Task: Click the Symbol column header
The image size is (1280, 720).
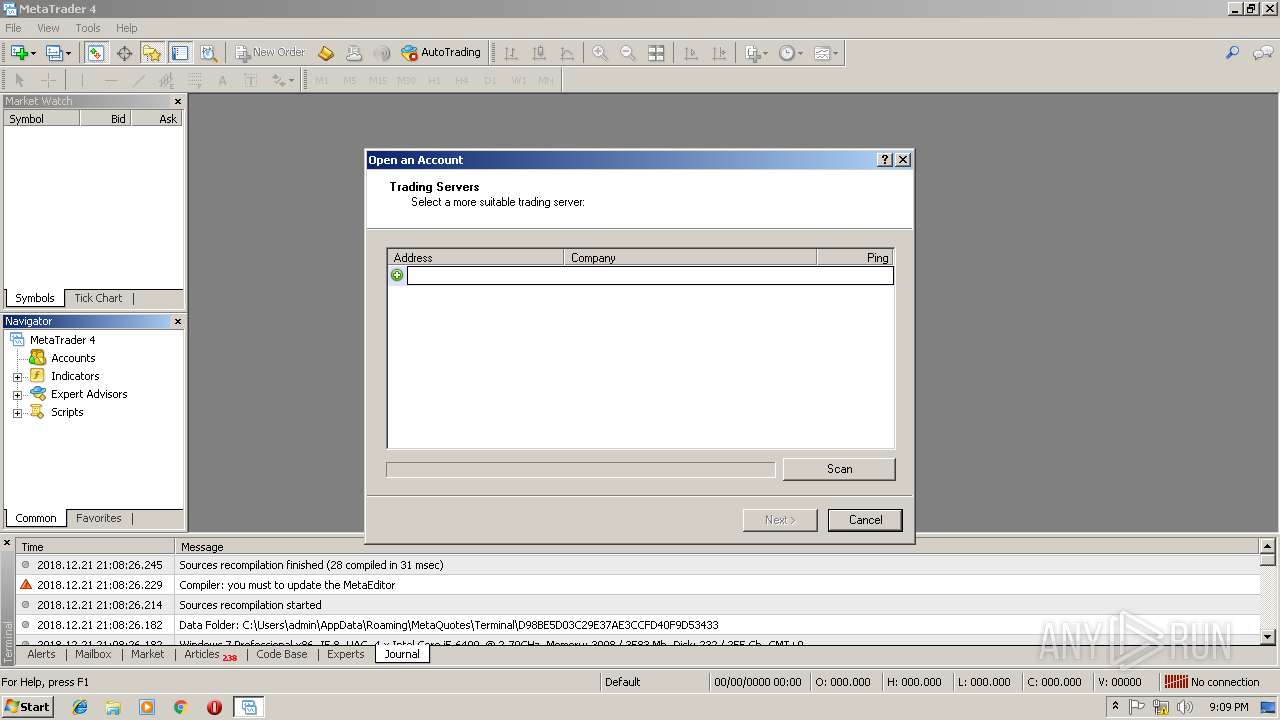Action: (41, 118)
